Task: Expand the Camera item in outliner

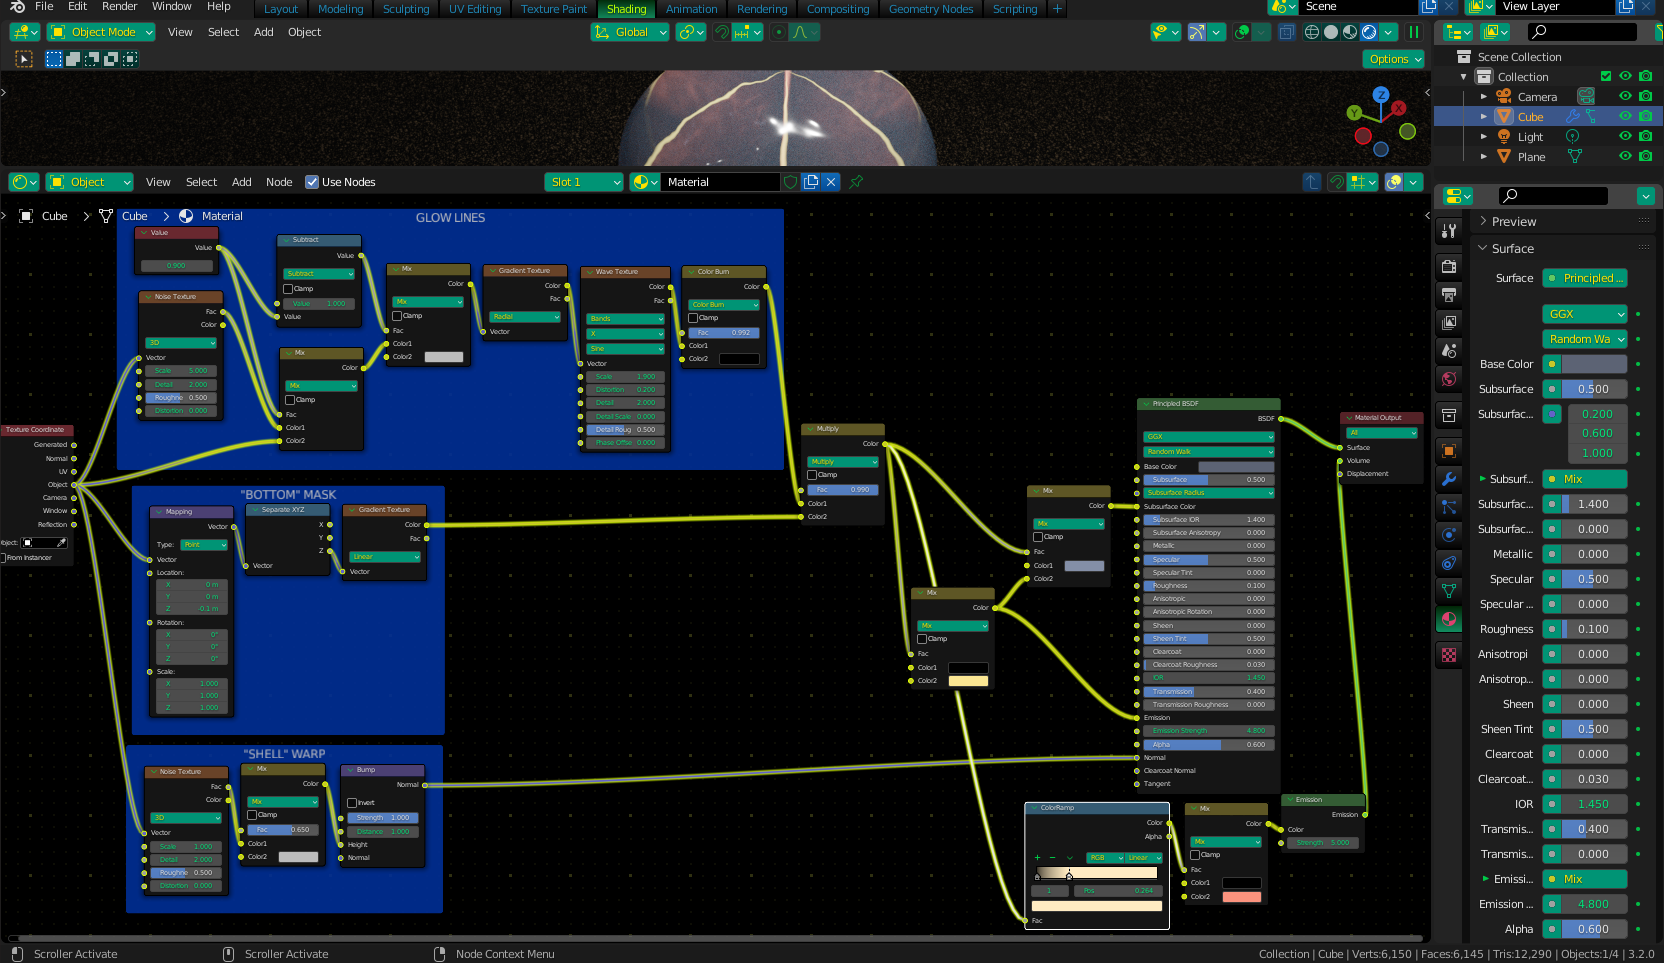Action: [1484, 97]
